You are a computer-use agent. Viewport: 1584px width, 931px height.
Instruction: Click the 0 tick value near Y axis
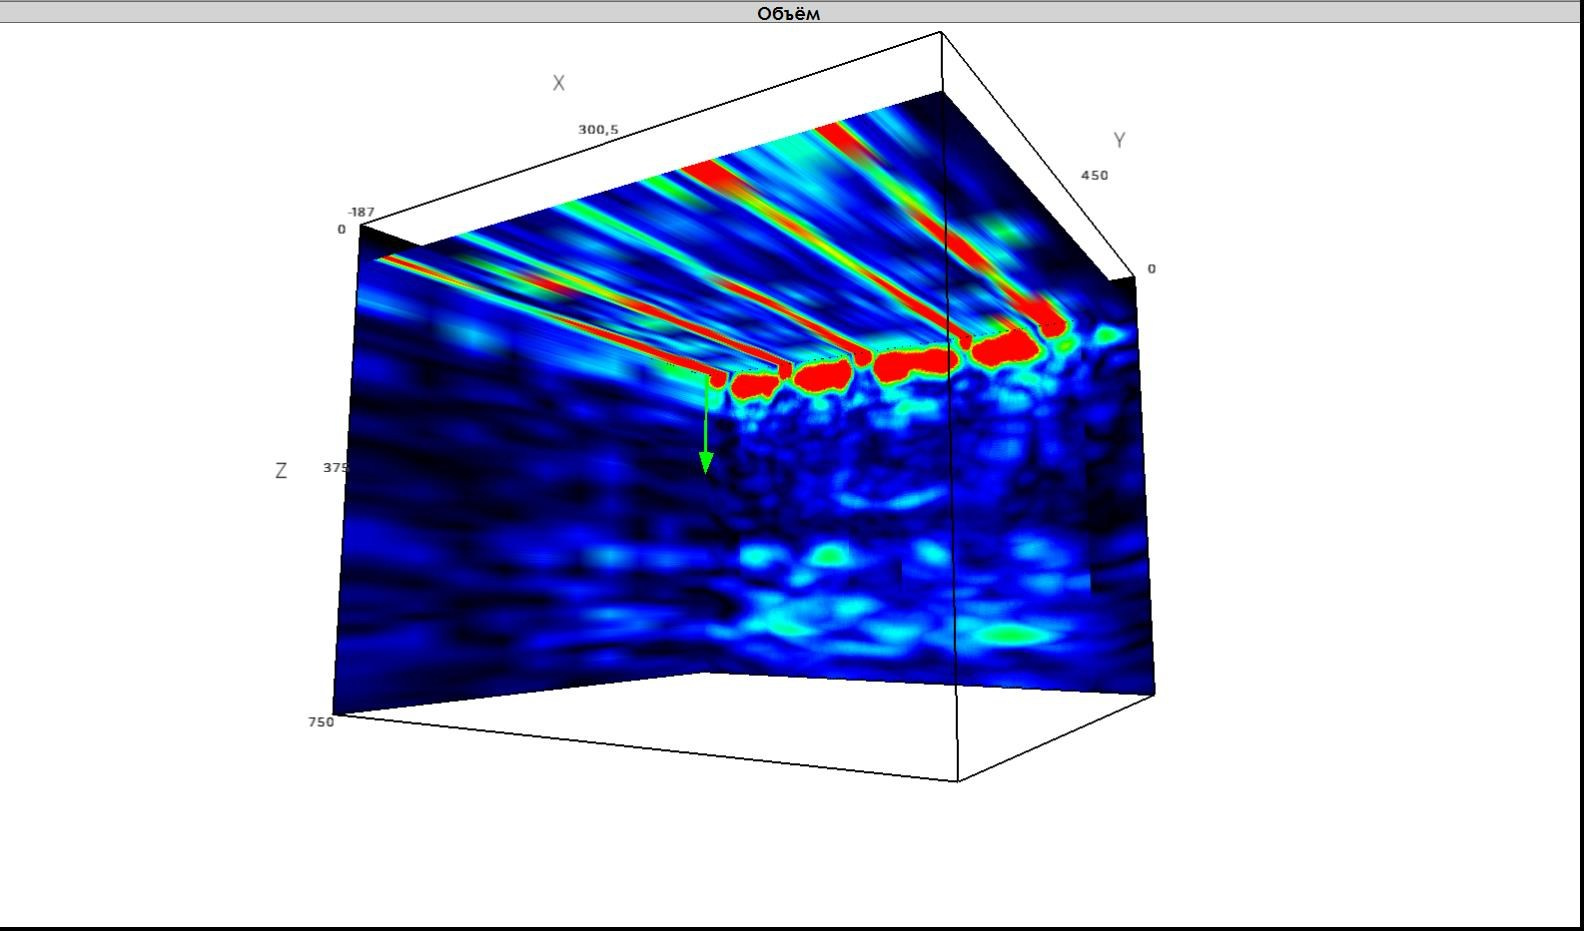tap(1151, 269)
